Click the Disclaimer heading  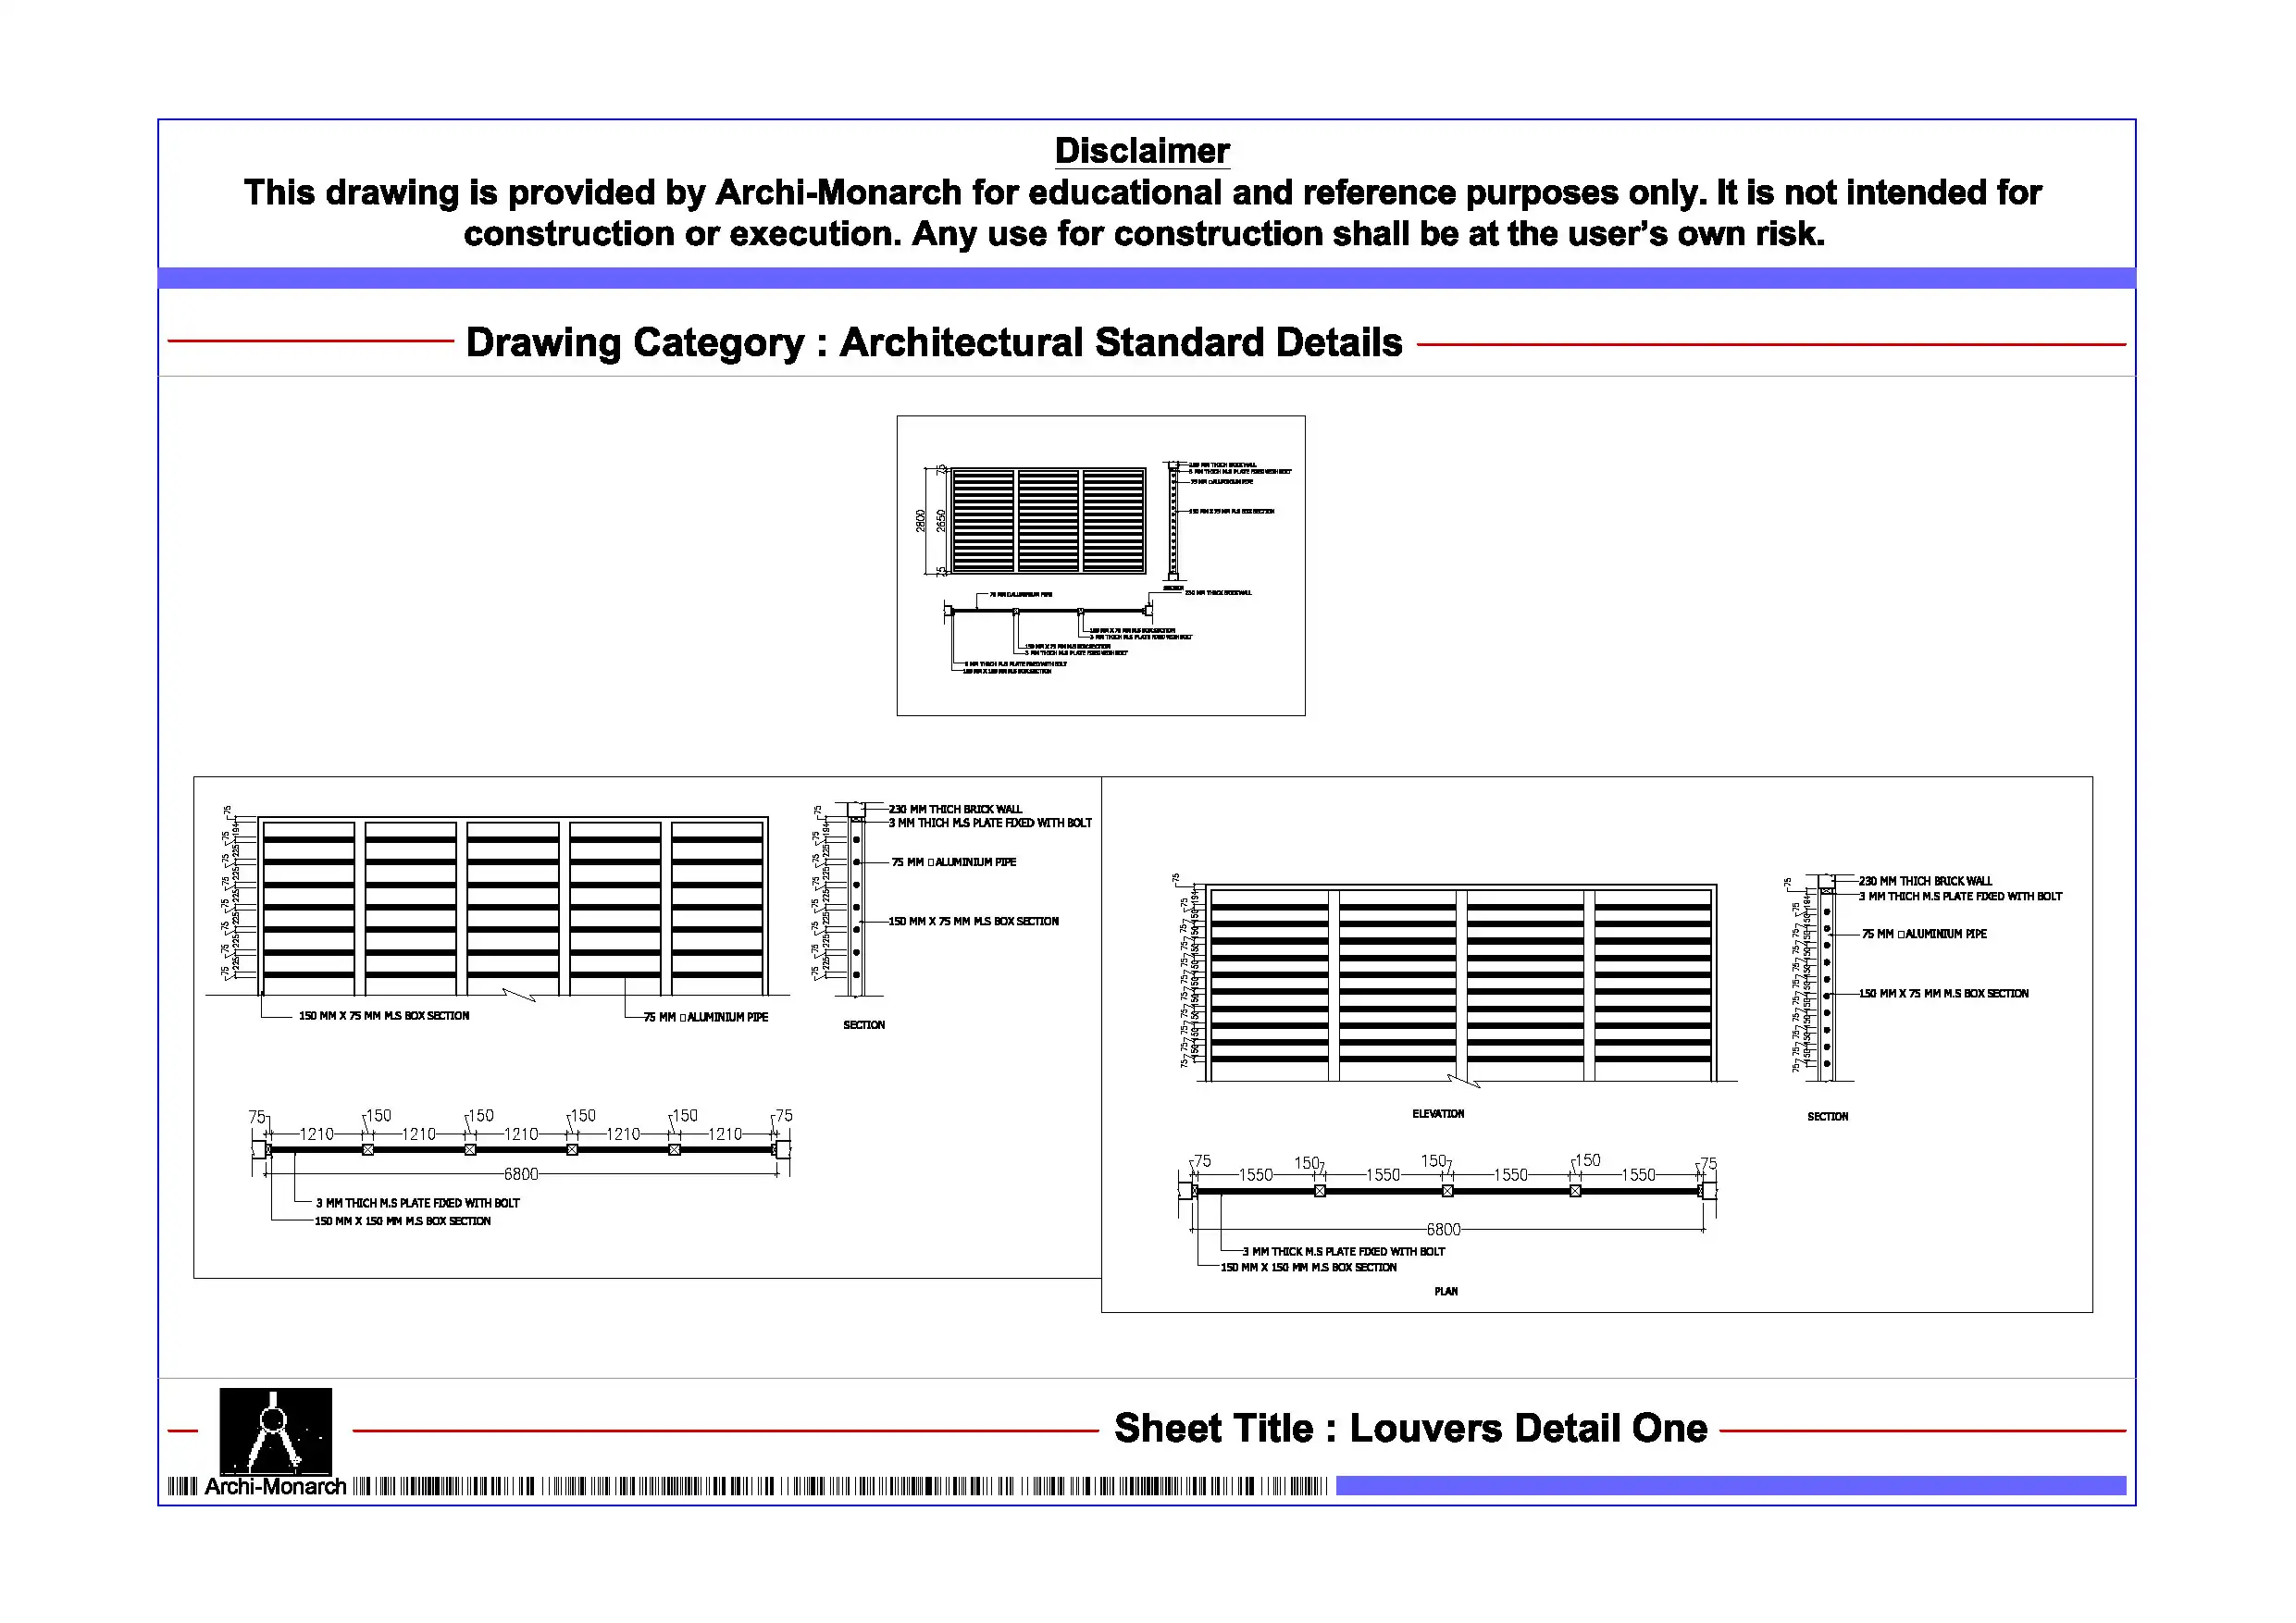[1142, 151]
